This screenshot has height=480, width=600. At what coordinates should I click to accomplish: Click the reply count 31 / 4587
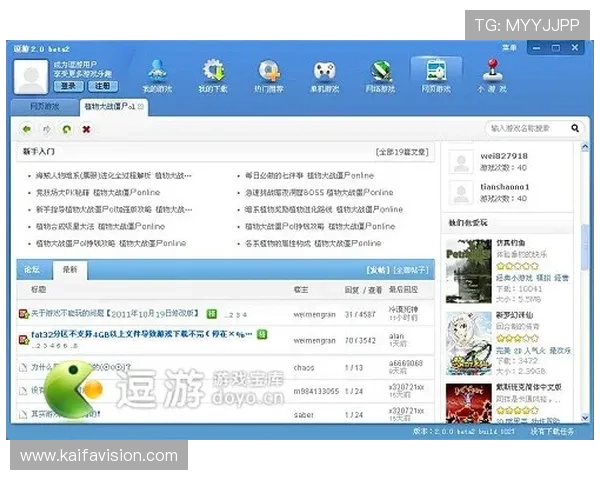[x=360, y=315]
